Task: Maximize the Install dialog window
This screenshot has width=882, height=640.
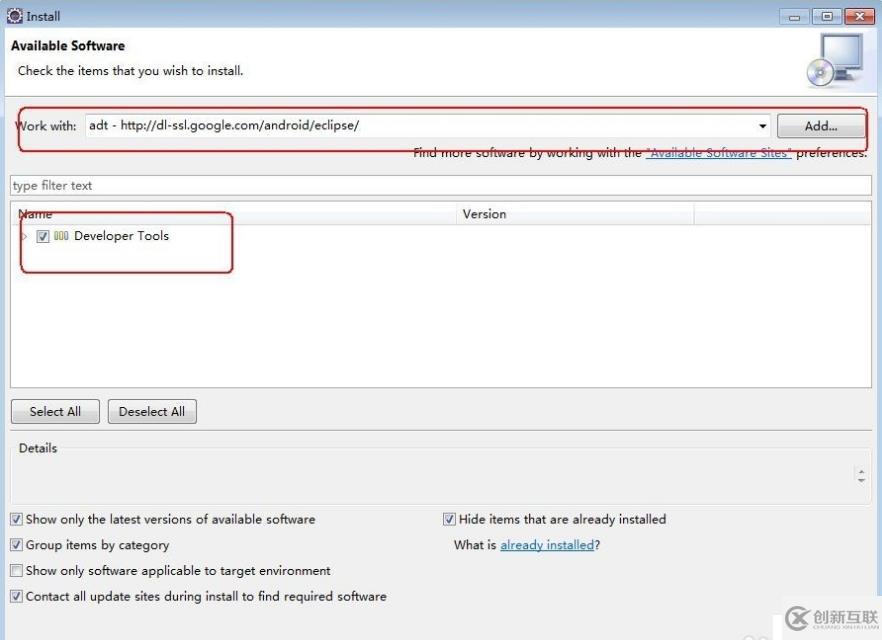Action: coord(826,16)
